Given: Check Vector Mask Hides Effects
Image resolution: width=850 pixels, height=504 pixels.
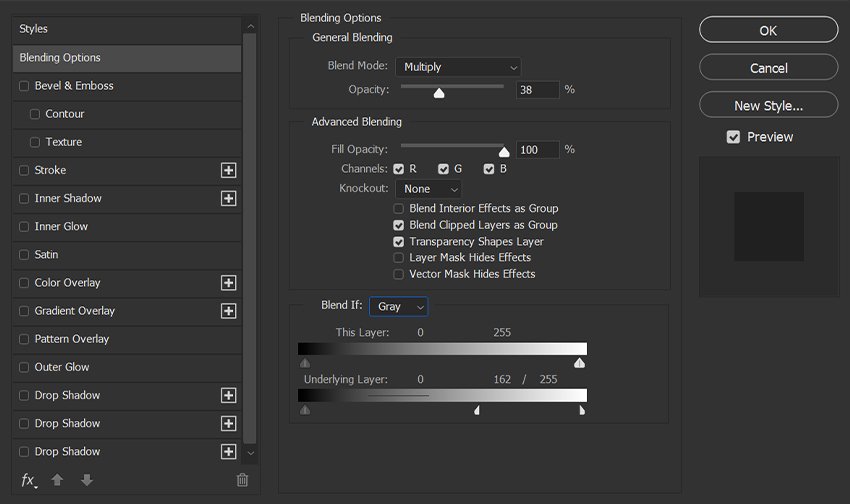Looking at the screenshot, I should click(398, 274).
